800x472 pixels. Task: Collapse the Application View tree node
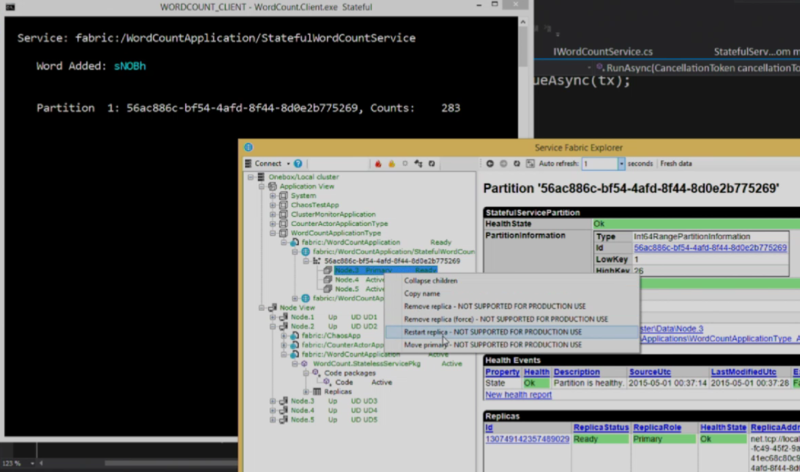point(262,186)
